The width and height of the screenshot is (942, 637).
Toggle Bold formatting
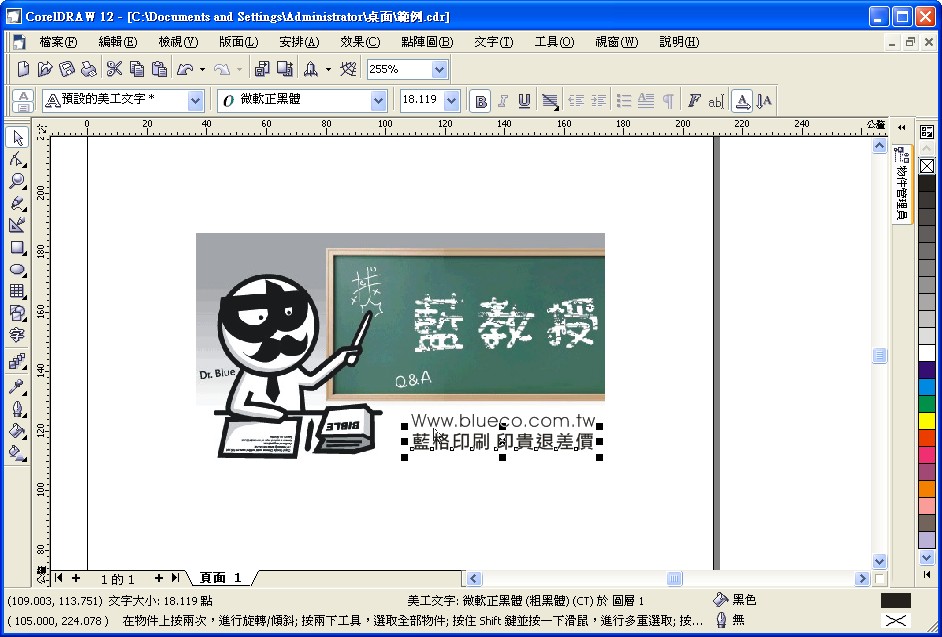[x=480, y=100]
